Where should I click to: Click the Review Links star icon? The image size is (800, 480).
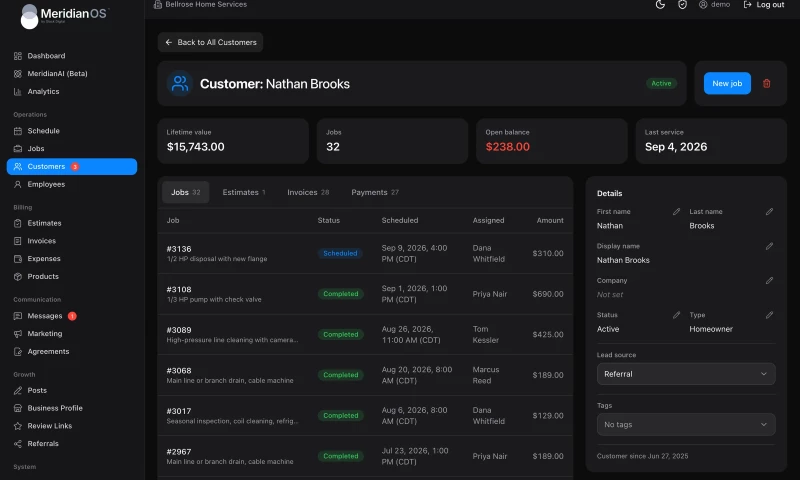tap(18, 426)
